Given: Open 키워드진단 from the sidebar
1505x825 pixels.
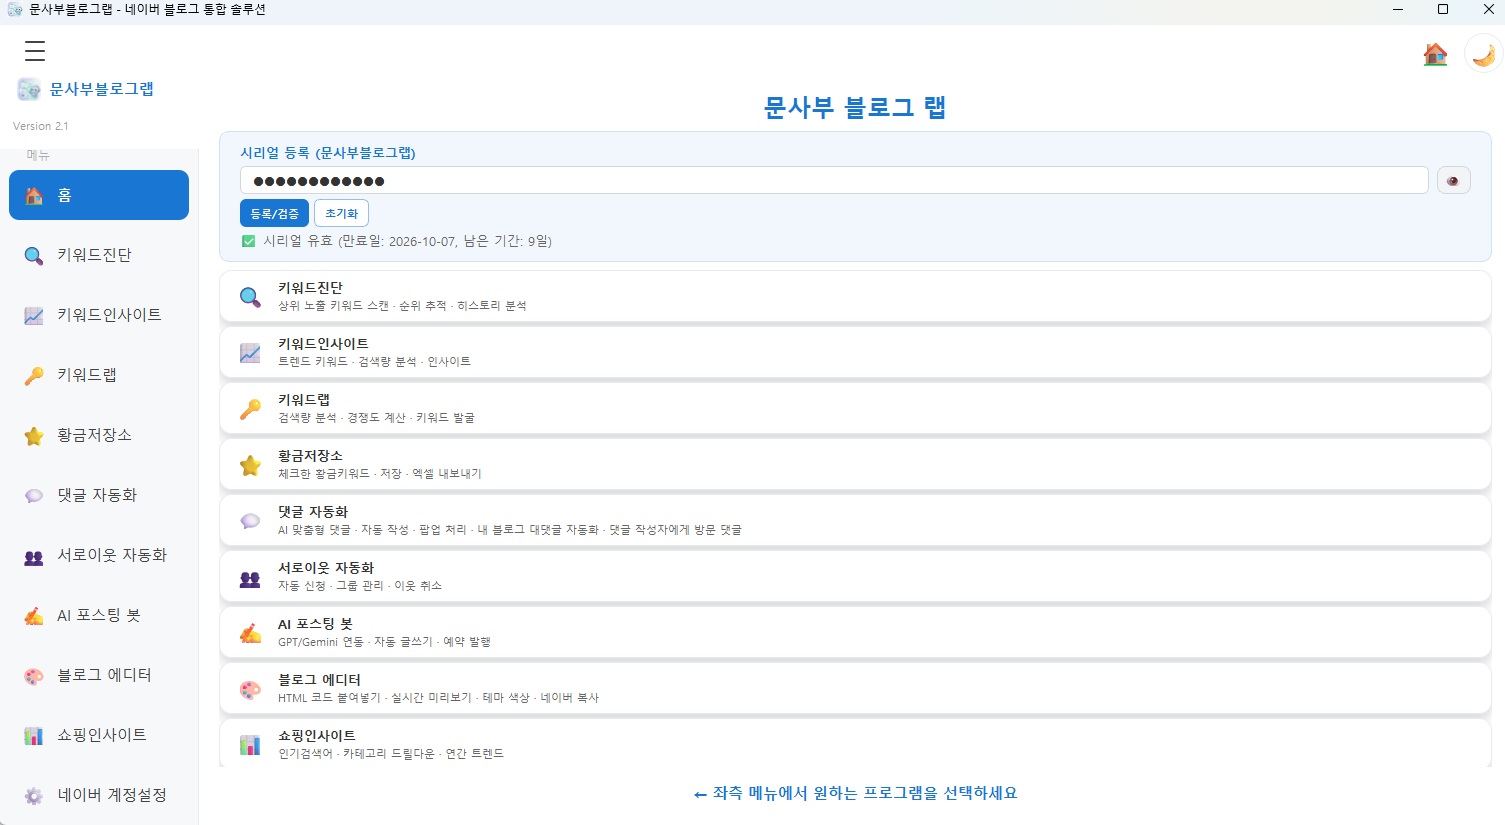Looking at the screenshot, I should pyautogui.click(x=99, y=255).
